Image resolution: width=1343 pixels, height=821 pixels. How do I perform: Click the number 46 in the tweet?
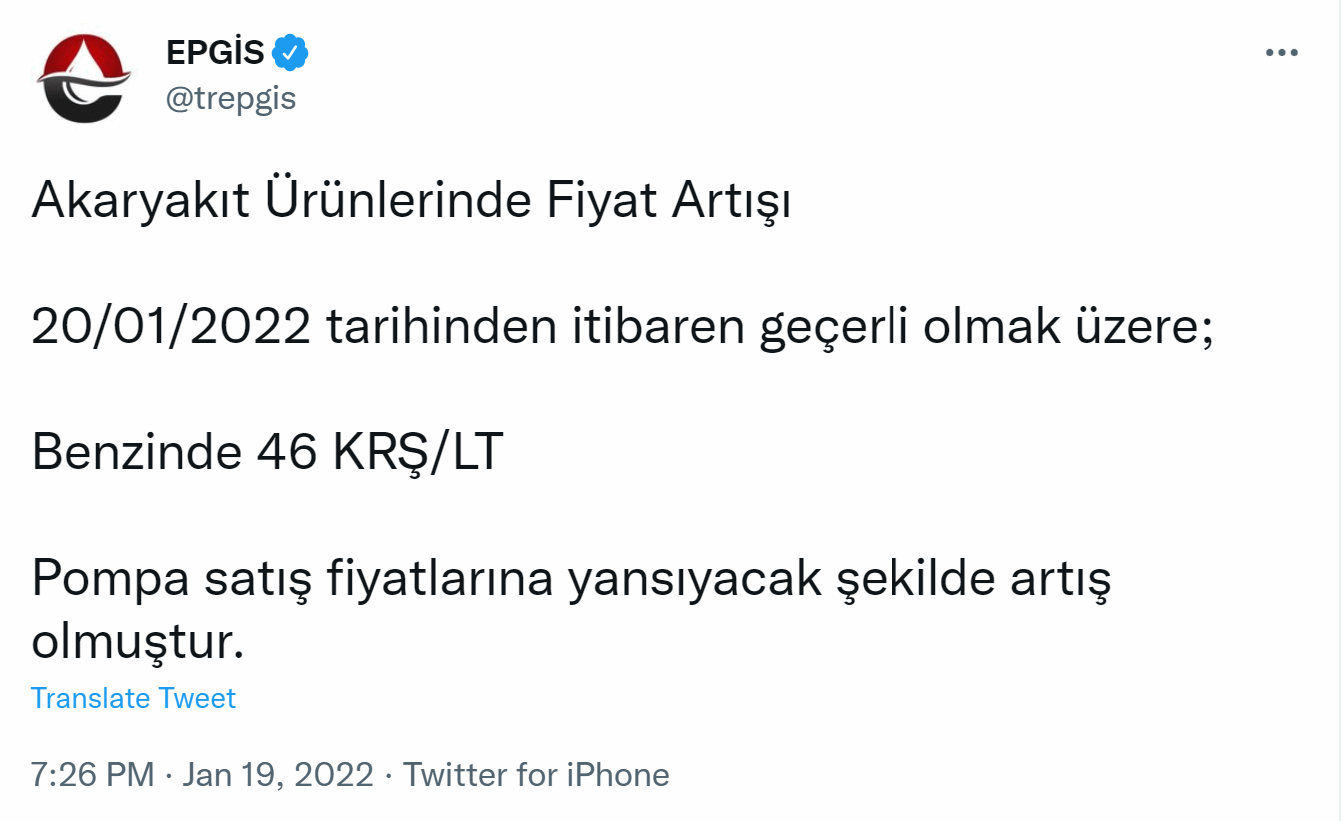[x=283, y=453]
